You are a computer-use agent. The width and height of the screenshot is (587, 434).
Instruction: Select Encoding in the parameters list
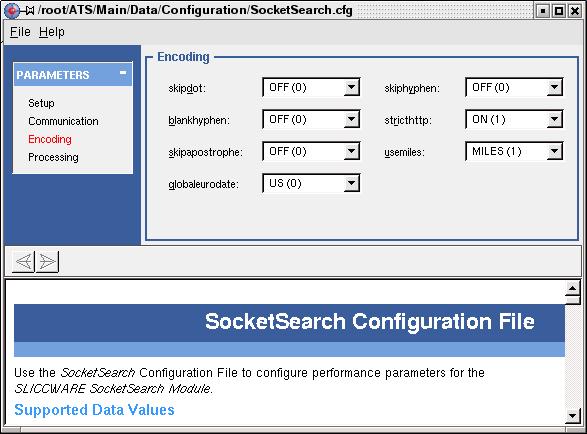(x=50, y=139)
